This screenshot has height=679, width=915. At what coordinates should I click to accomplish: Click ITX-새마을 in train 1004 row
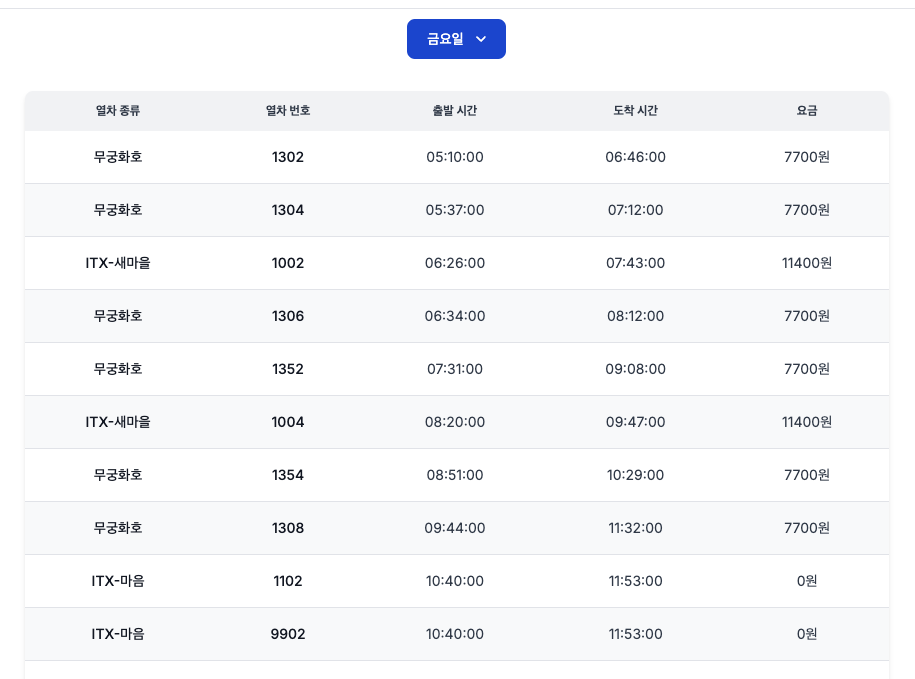click(x=118, y=422)
